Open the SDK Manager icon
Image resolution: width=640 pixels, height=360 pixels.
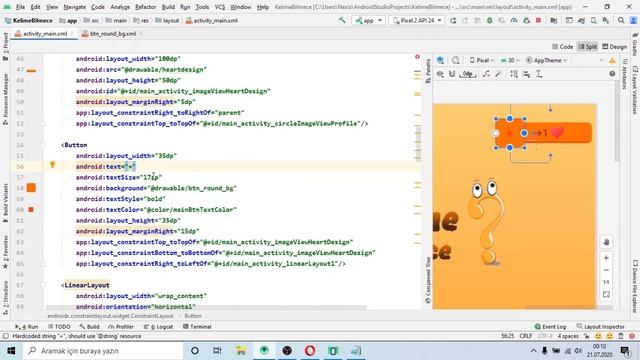(x=606, y=20)
